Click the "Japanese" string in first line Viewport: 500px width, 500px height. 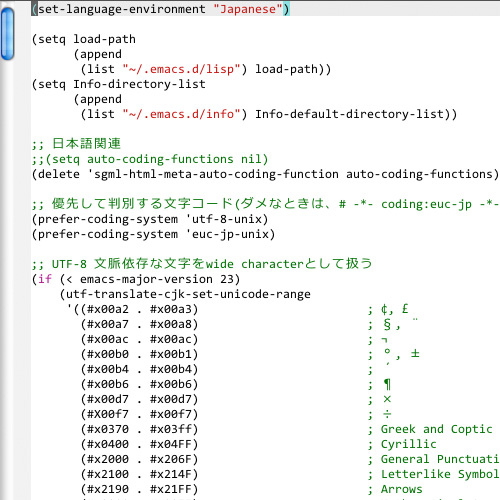tap(248, 9)
